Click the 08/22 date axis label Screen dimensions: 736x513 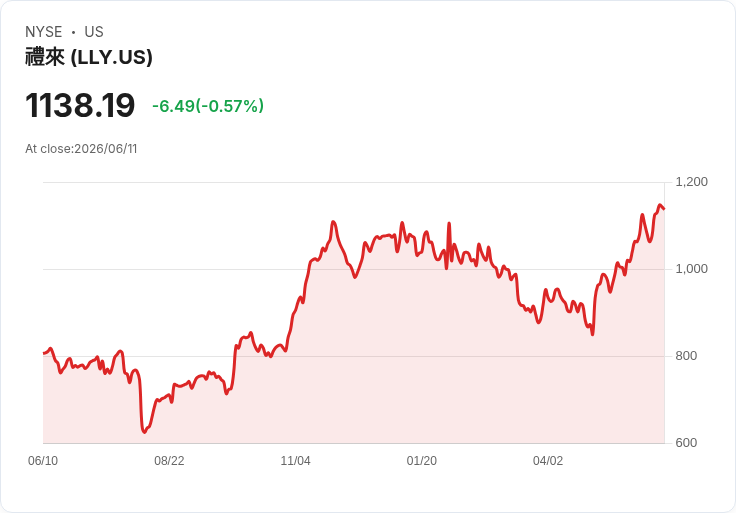[169, 461]
